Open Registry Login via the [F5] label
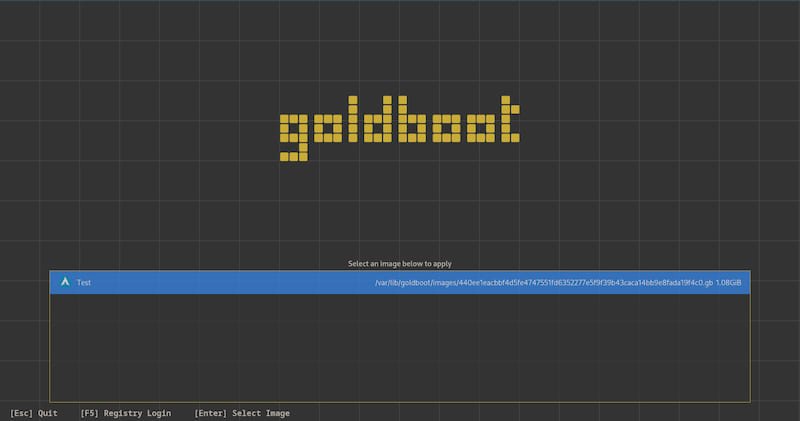 (x=125, y=413)
